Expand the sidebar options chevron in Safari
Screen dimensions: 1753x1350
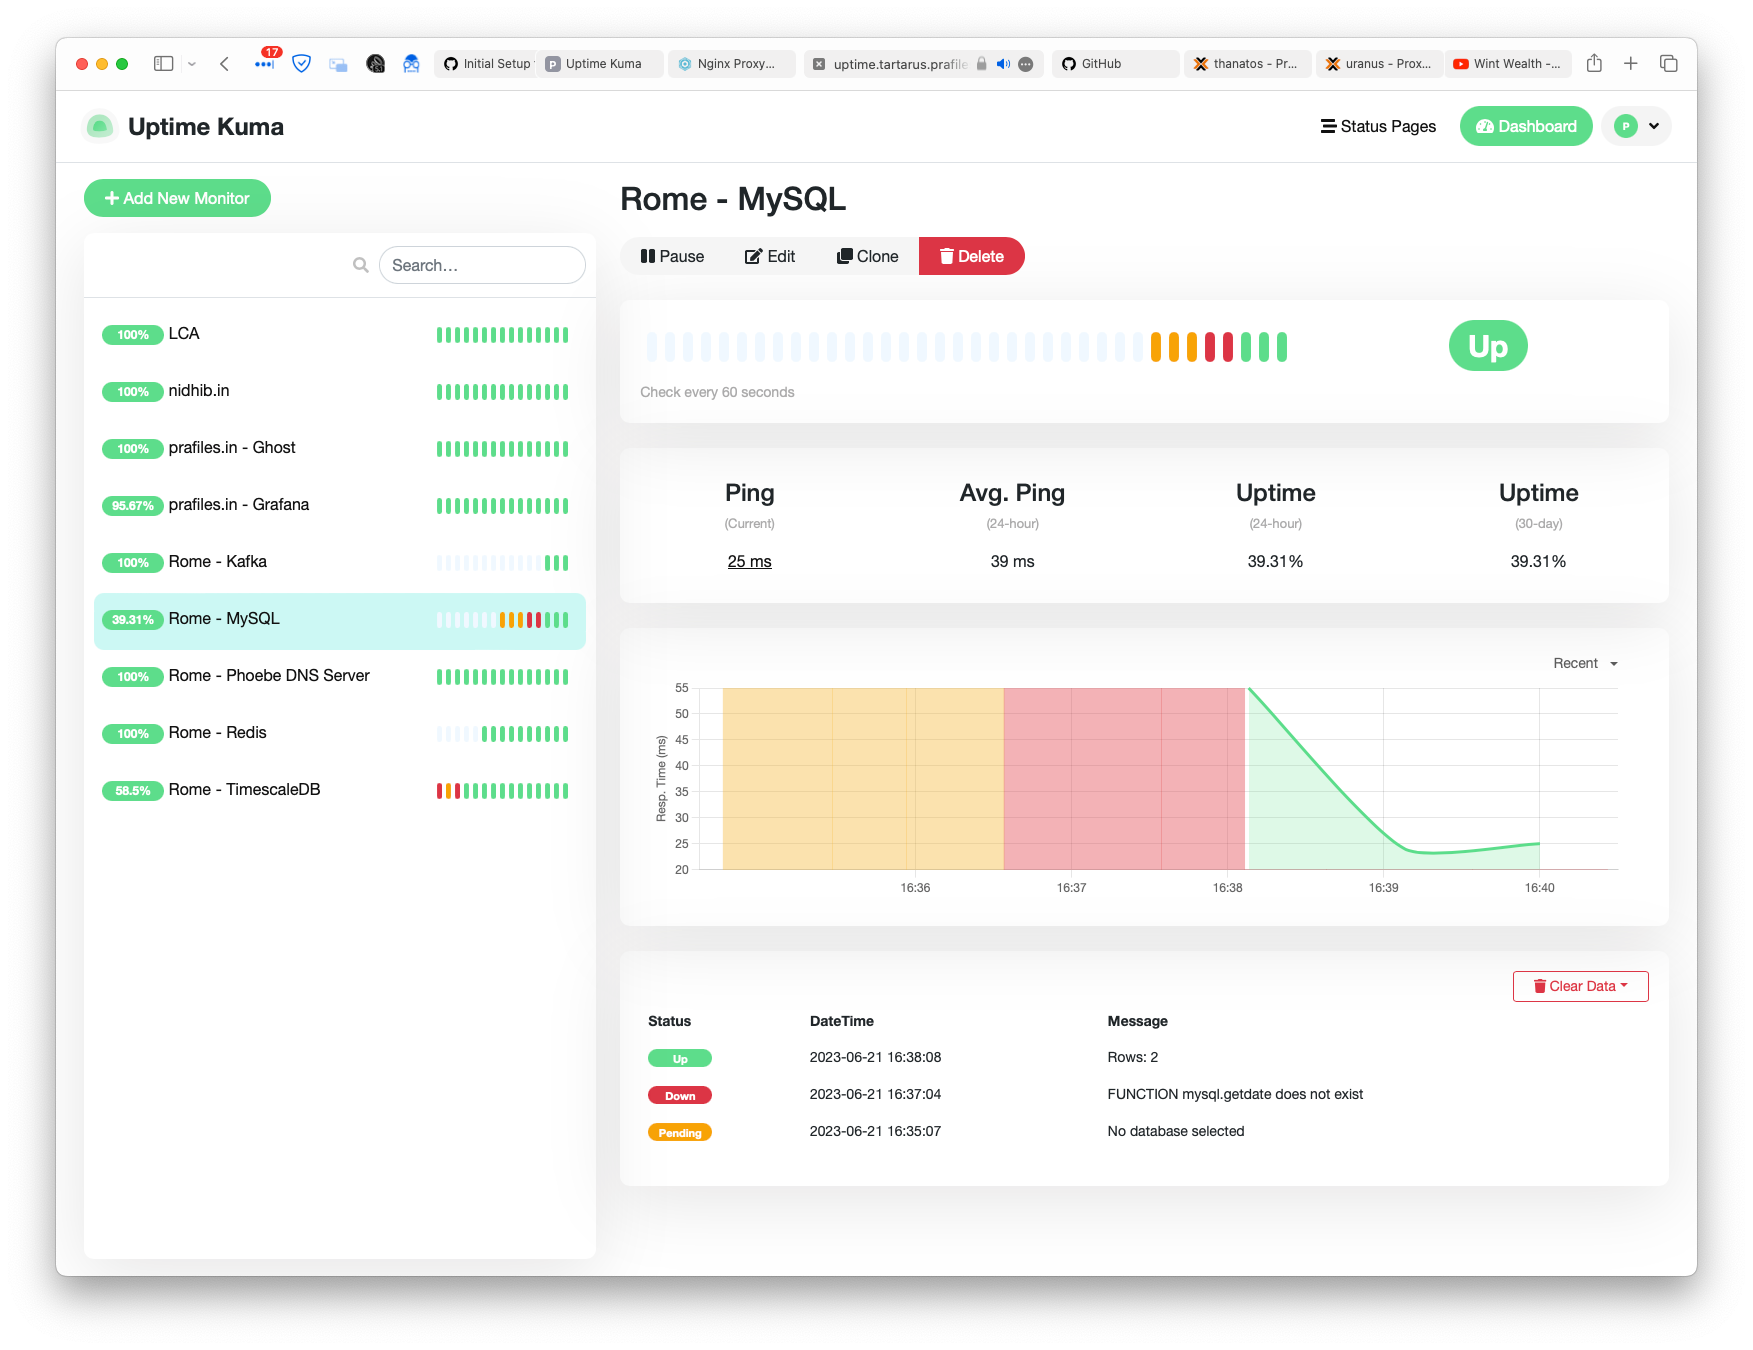192,64
